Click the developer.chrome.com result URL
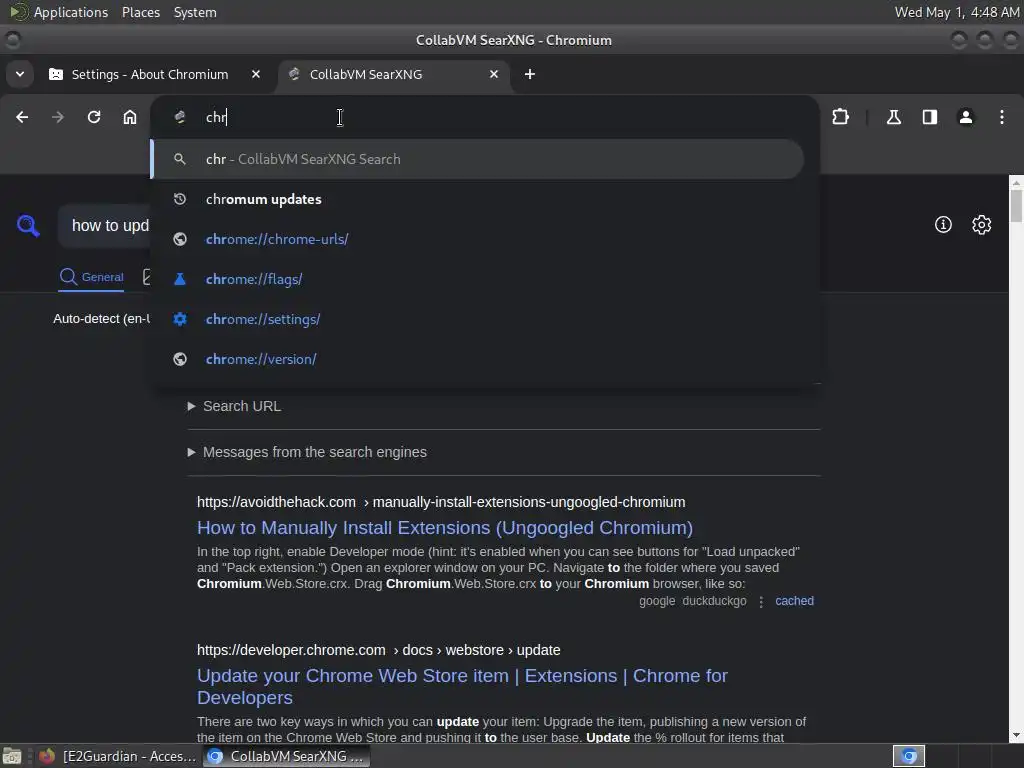This screenshot has height=768, width=1024. coord(379,650)
